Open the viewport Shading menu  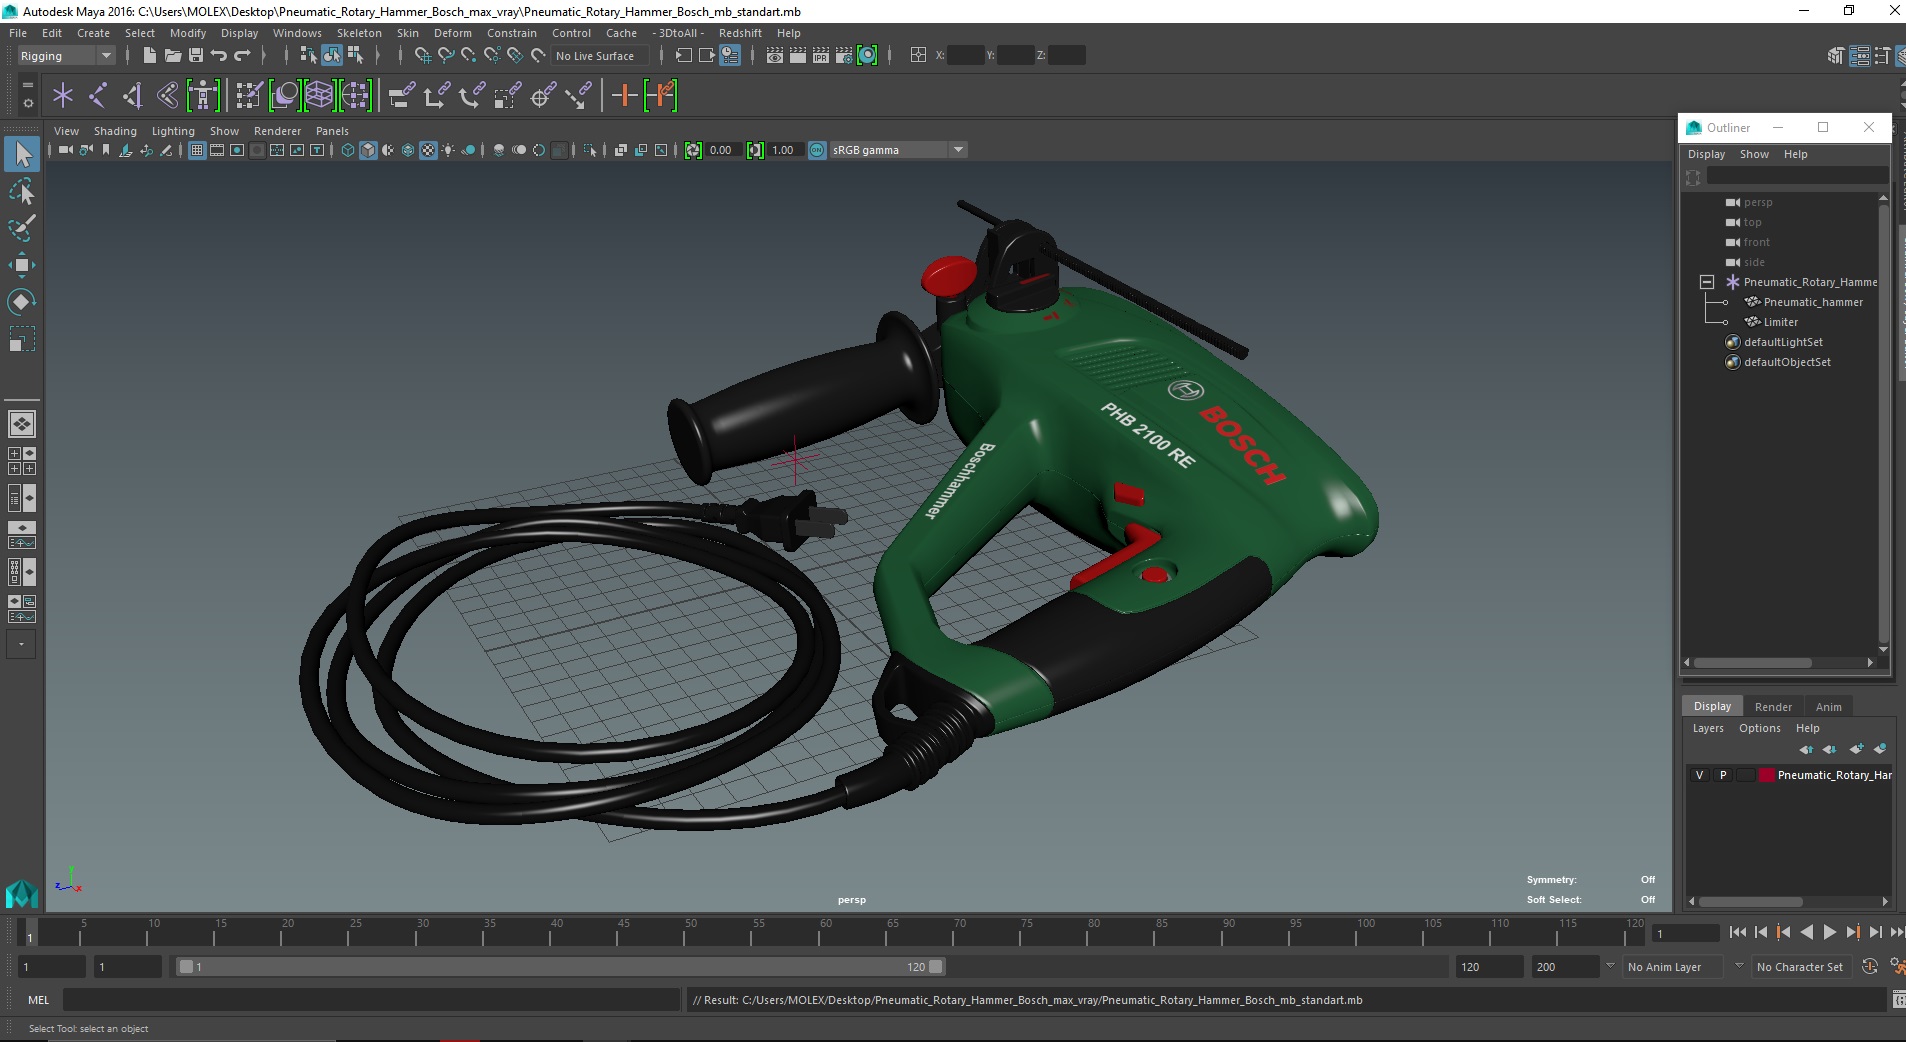coord(115,131)
